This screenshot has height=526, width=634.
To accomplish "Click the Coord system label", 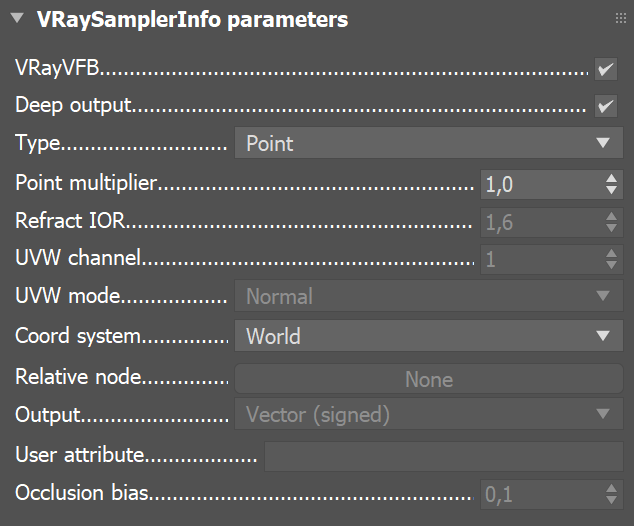I will tap(78, 336).
